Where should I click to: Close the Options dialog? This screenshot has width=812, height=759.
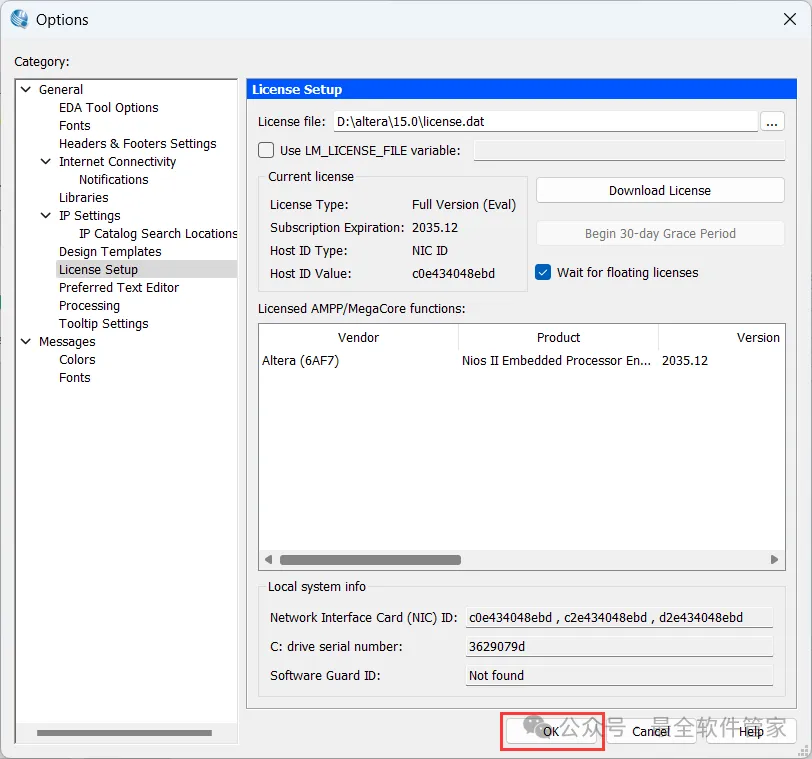pyautogui.click(x=790, y=20)
